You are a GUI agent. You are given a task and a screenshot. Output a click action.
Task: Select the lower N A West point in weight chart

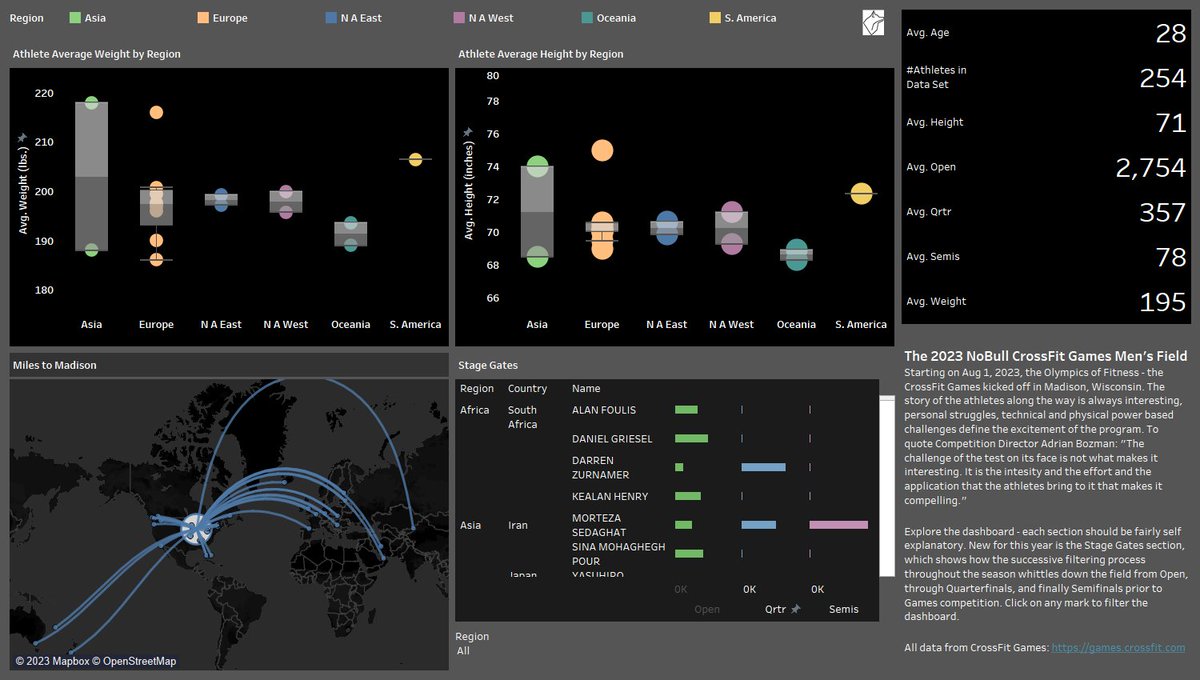point(286,211)
